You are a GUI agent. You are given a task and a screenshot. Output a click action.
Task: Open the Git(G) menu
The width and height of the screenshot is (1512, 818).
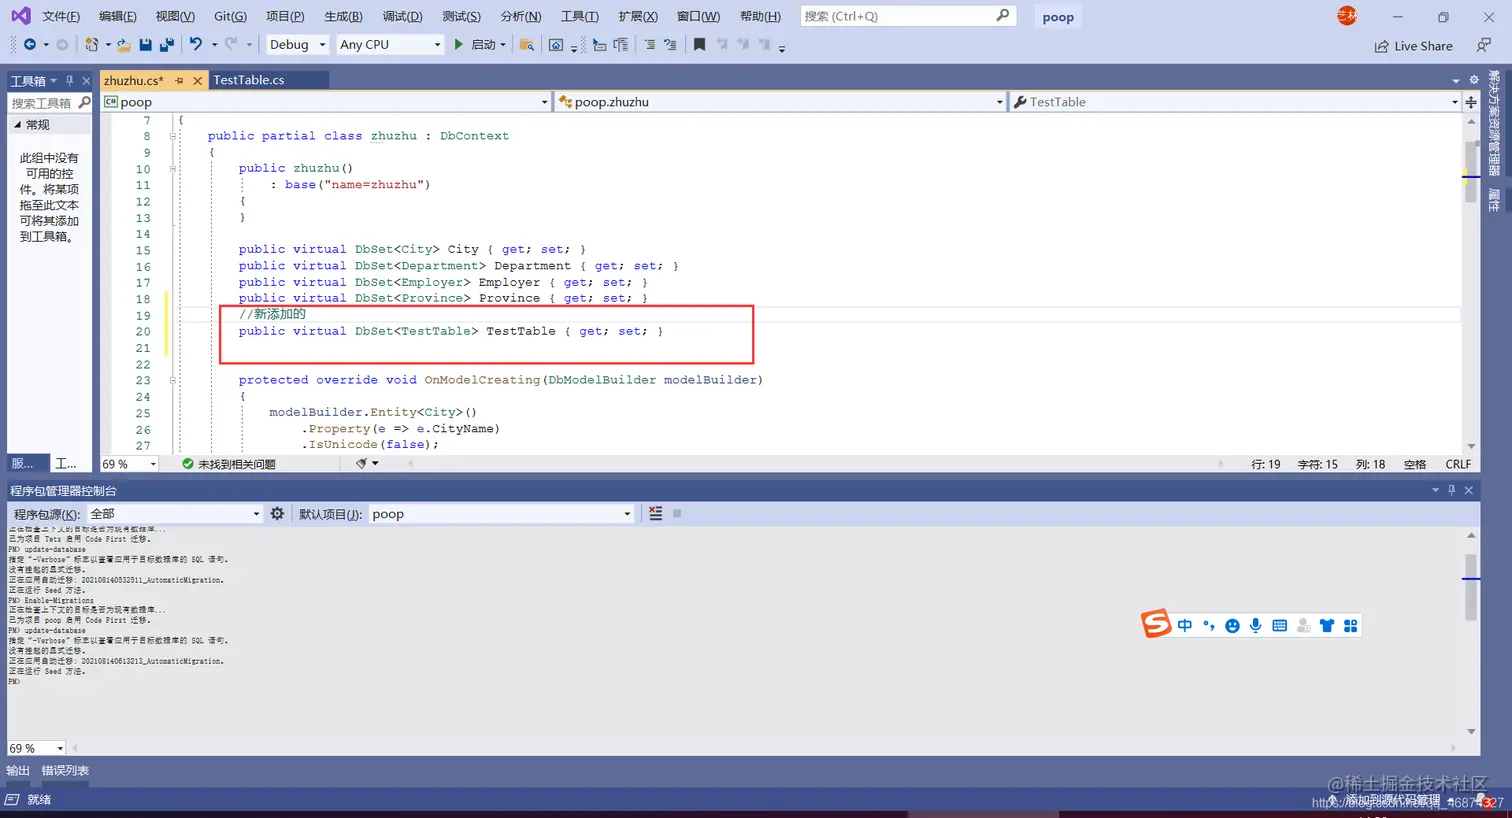[230, 16]
